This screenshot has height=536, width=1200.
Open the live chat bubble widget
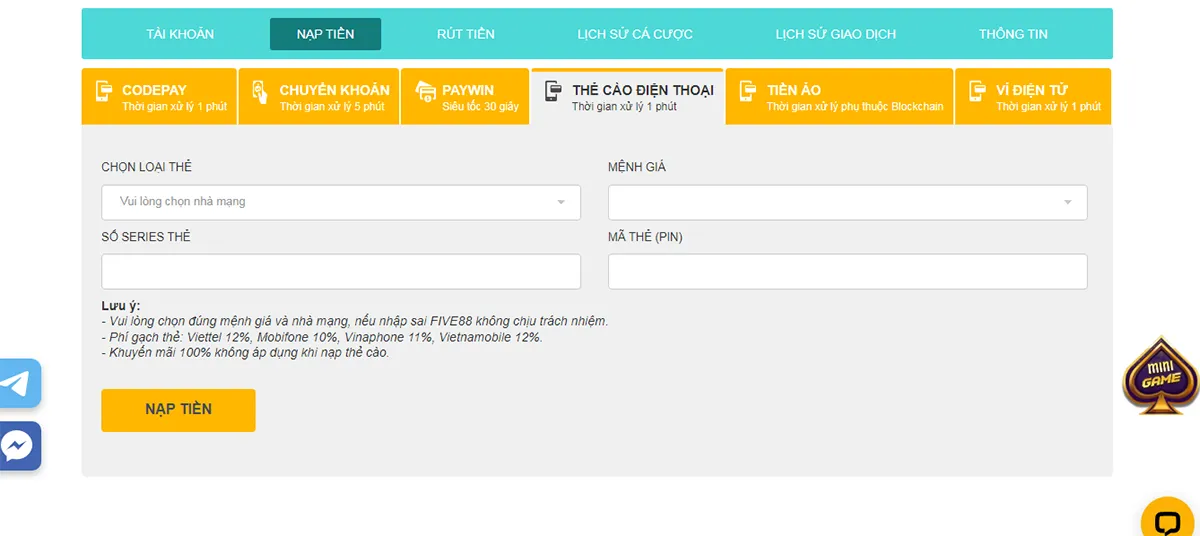coord(1167,520)
